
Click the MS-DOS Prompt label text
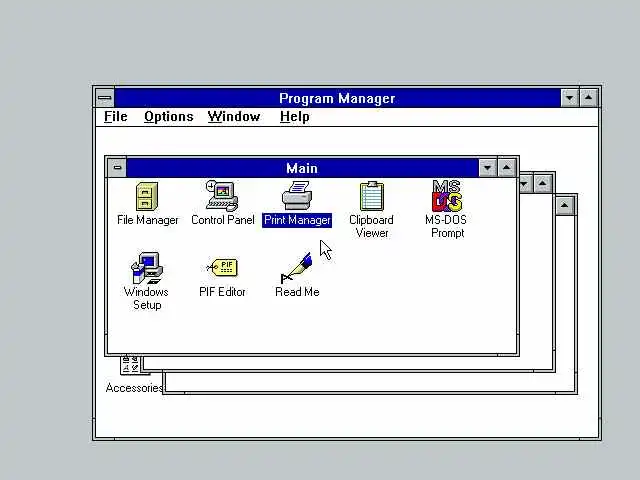[x=447, y=227]
